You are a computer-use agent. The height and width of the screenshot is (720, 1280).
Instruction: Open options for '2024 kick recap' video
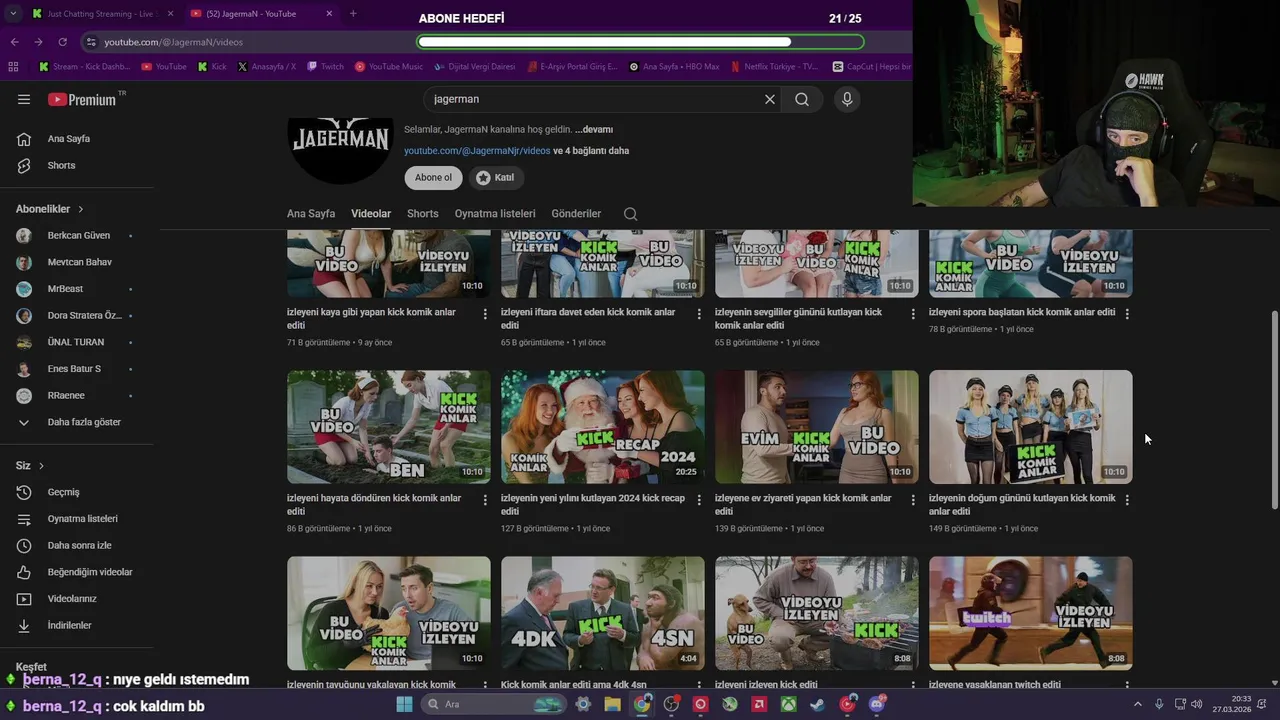tap(699, 500)
